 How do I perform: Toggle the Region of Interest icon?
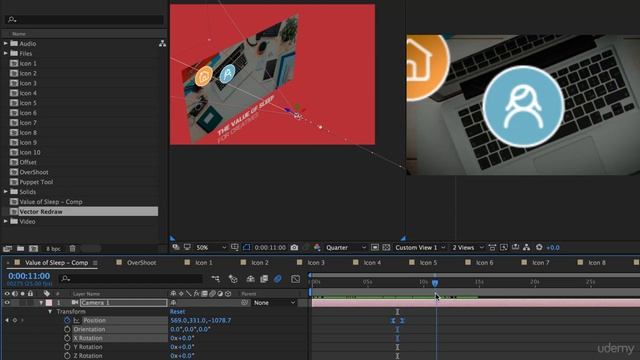(375, 247)
